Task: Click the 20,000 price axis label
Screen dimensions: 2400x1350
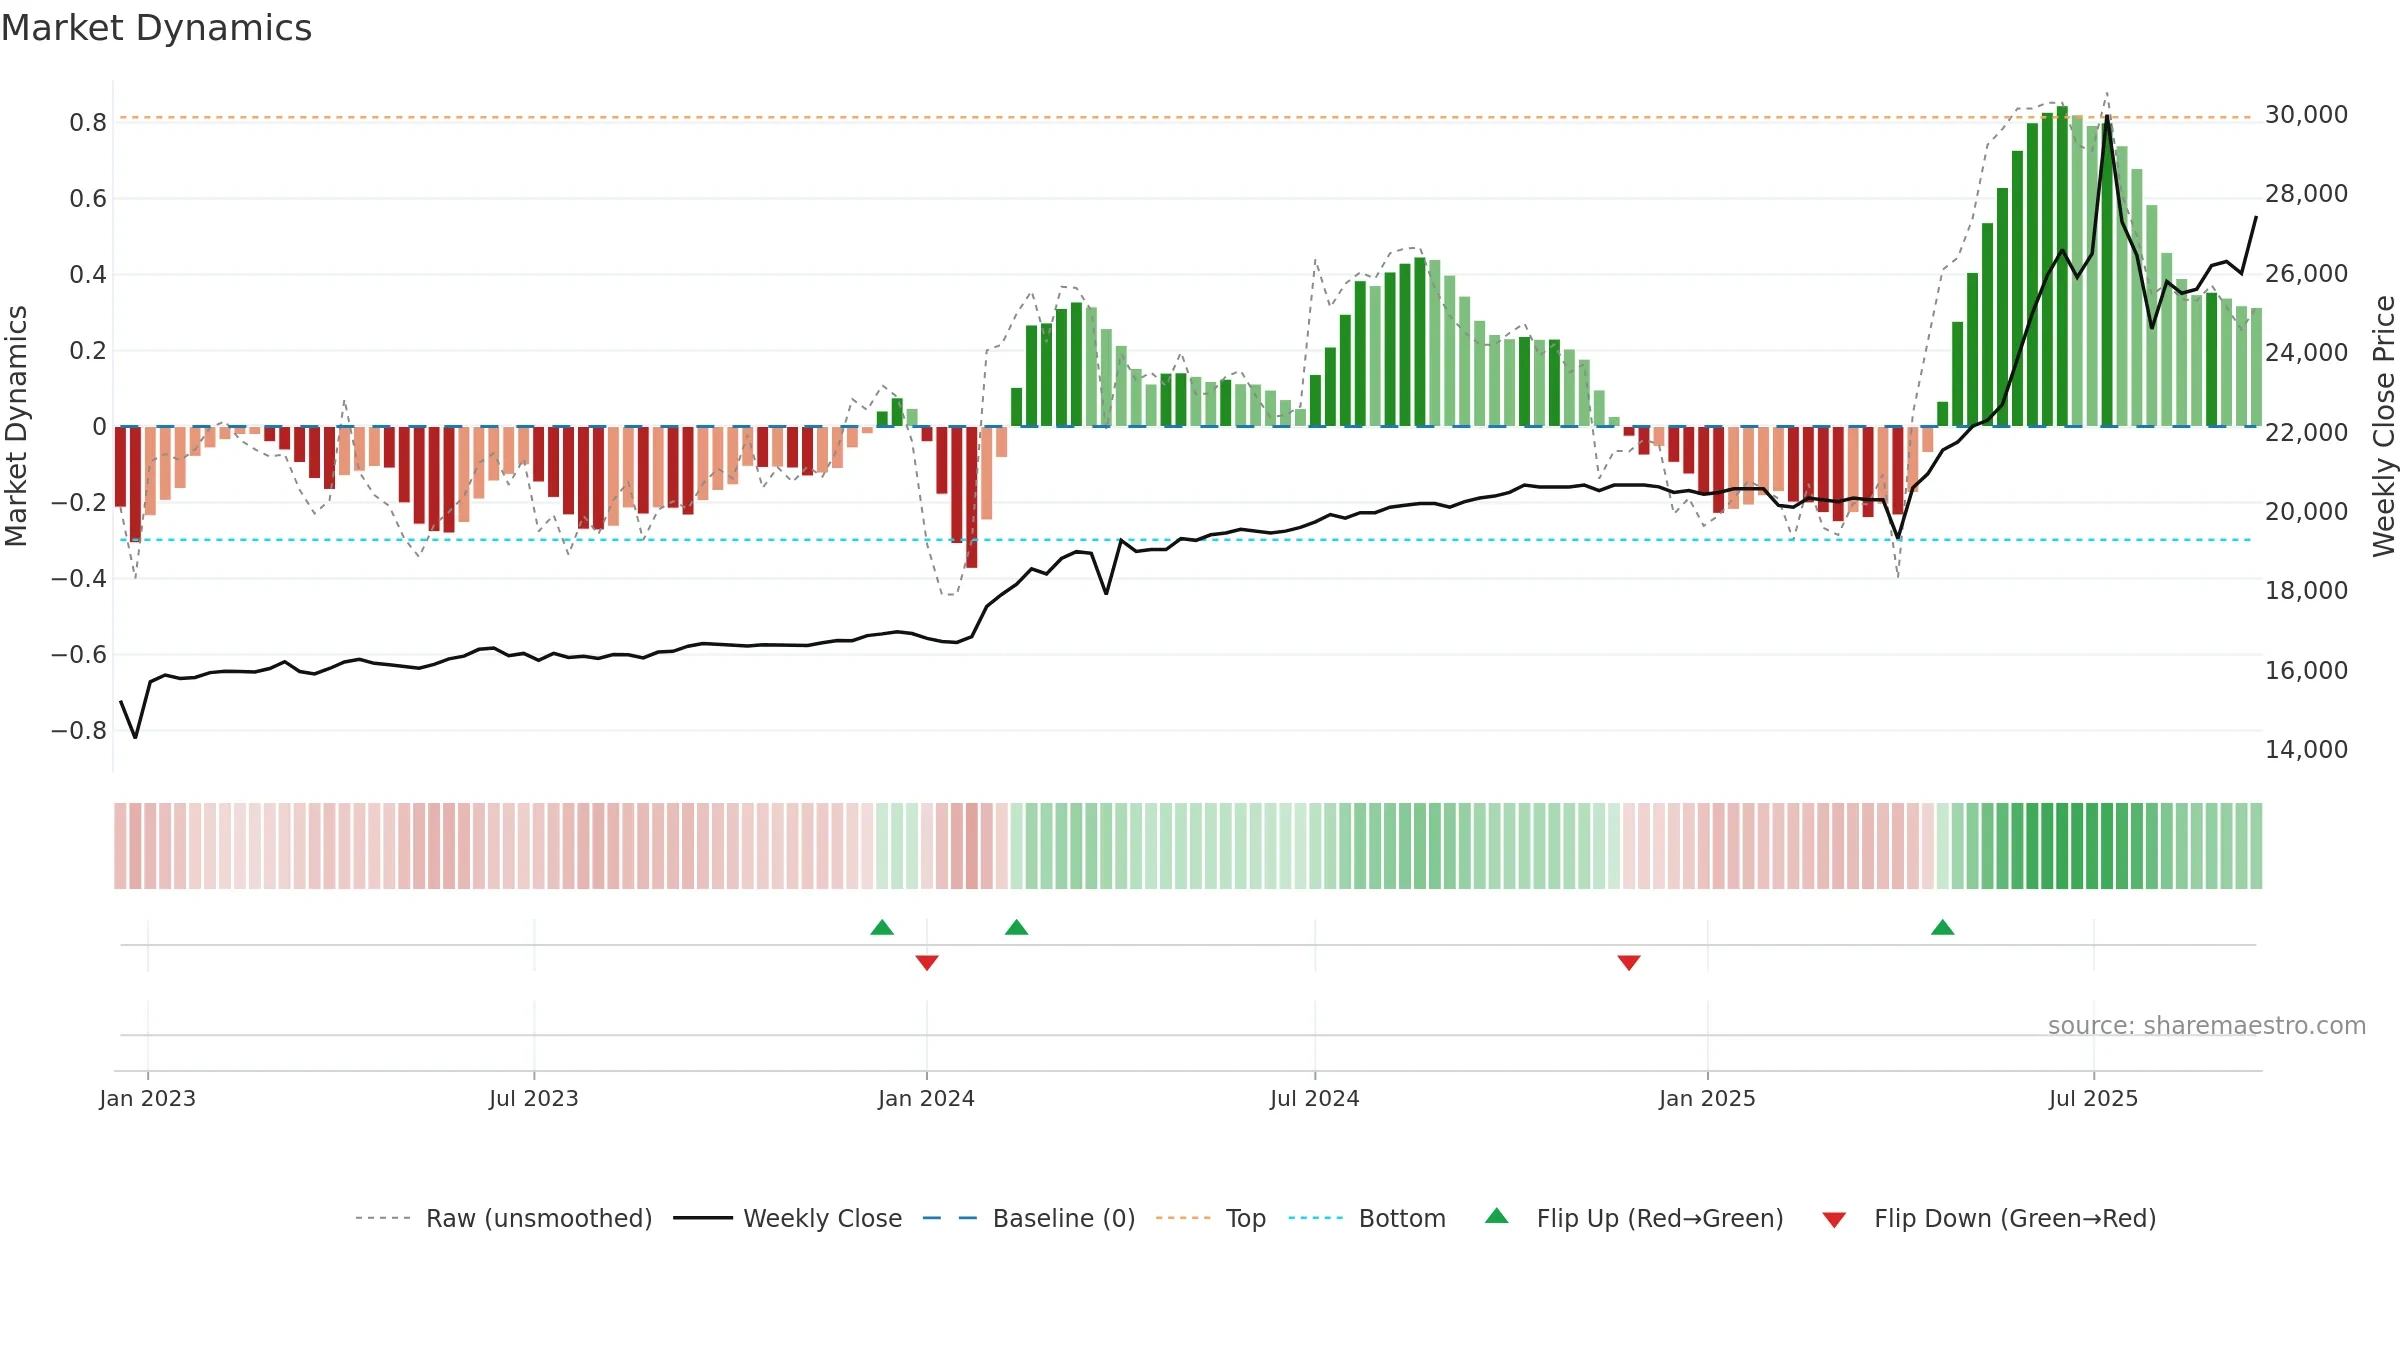Action: 2307,512
